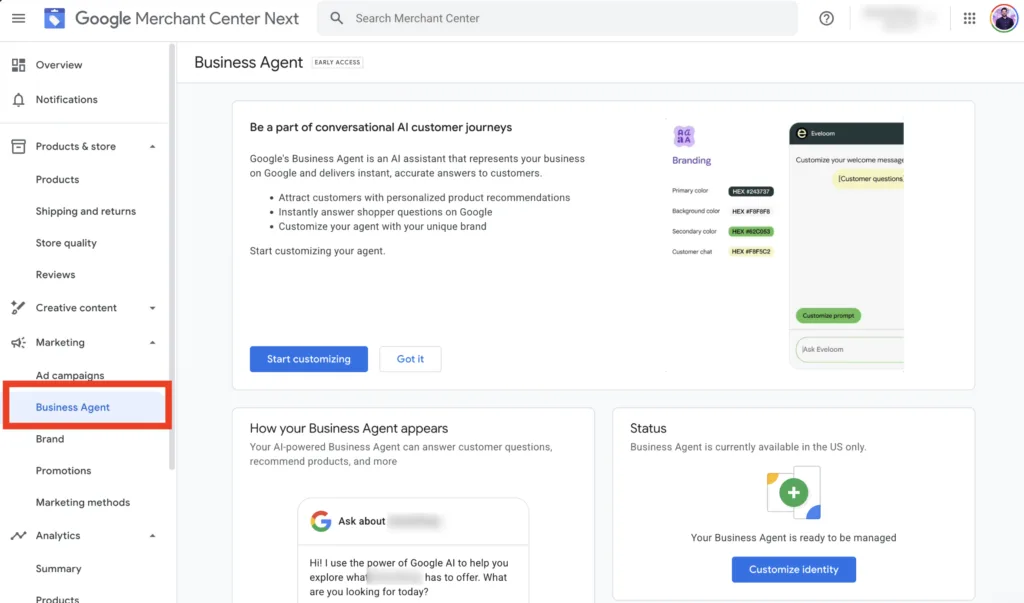Click the green plus status icon

pos(793,493)
